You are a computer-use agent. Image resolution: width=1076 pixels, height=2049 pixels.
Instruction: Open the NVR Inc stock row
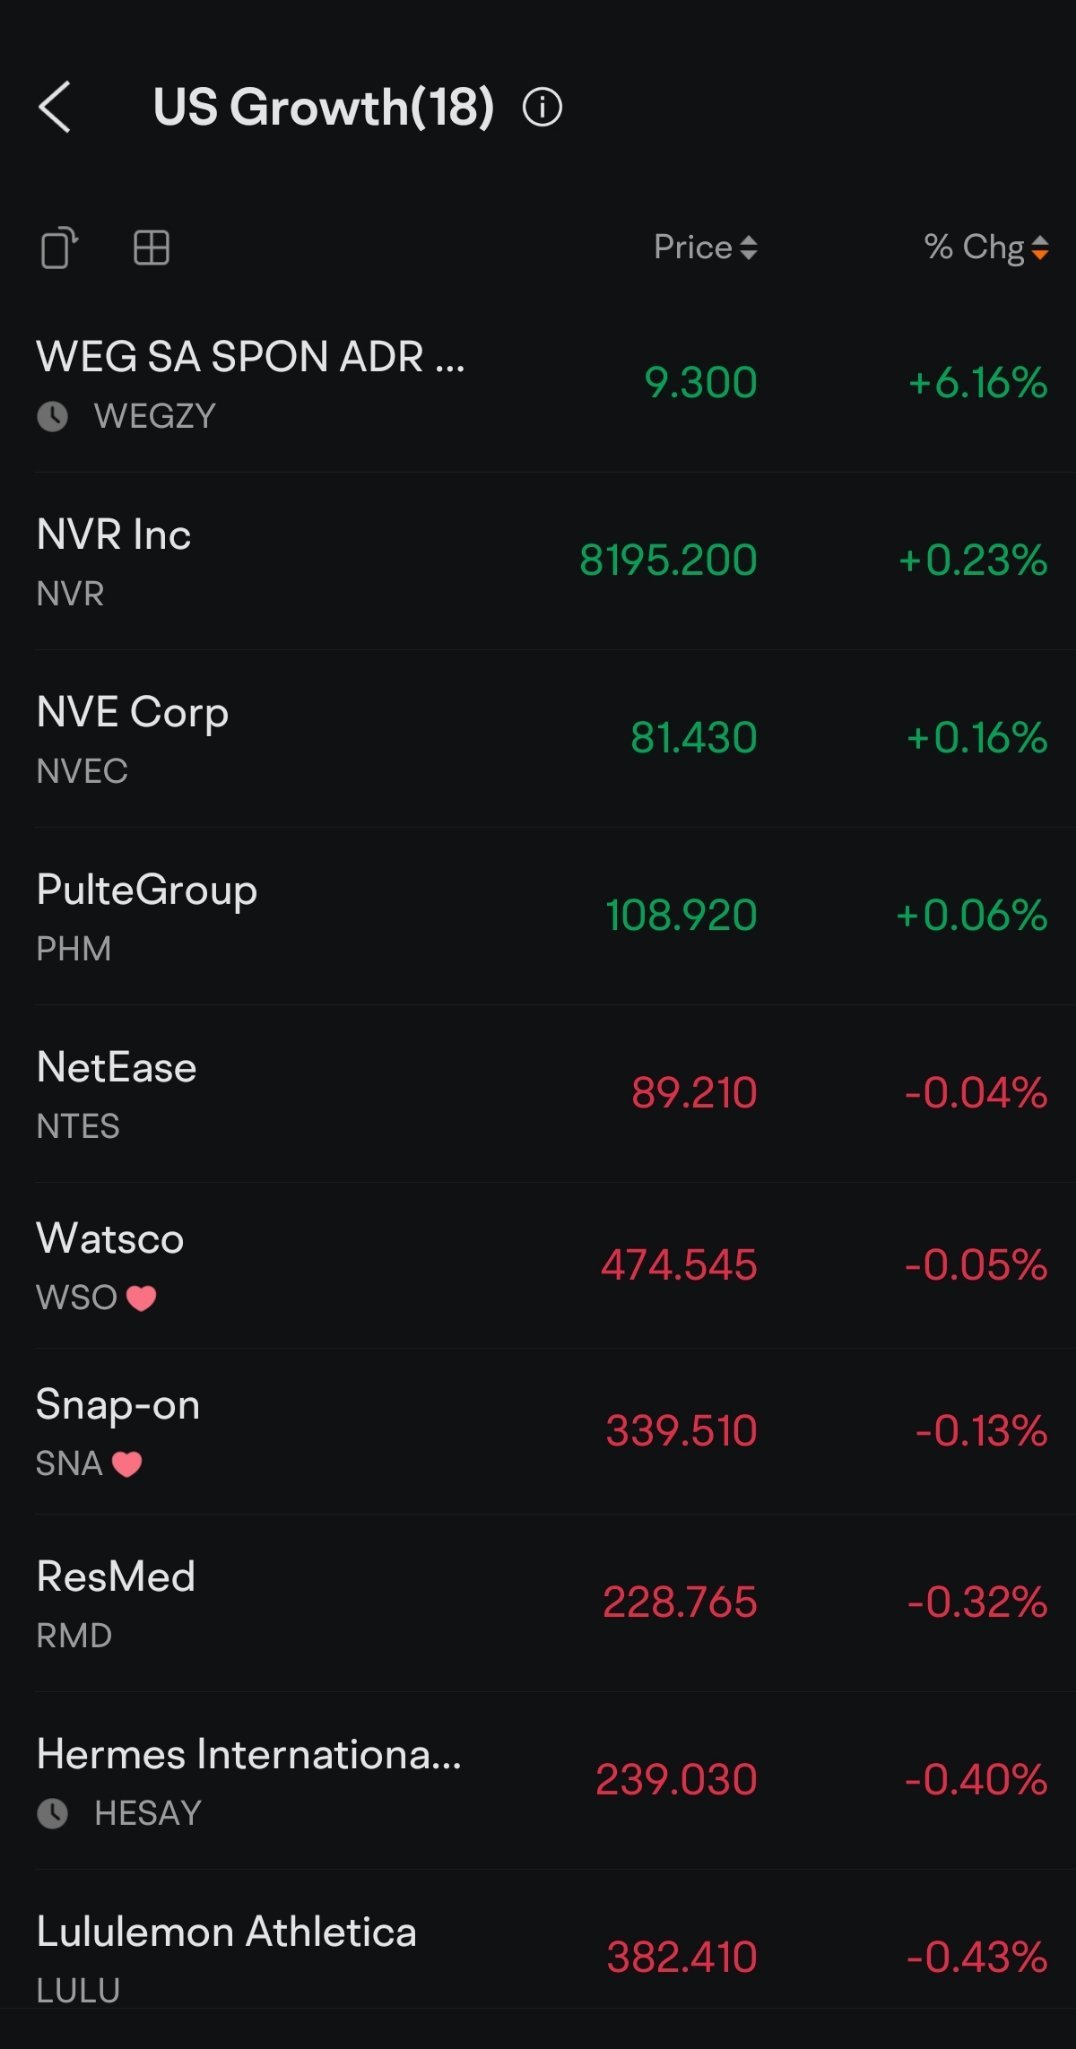[538, 561]
